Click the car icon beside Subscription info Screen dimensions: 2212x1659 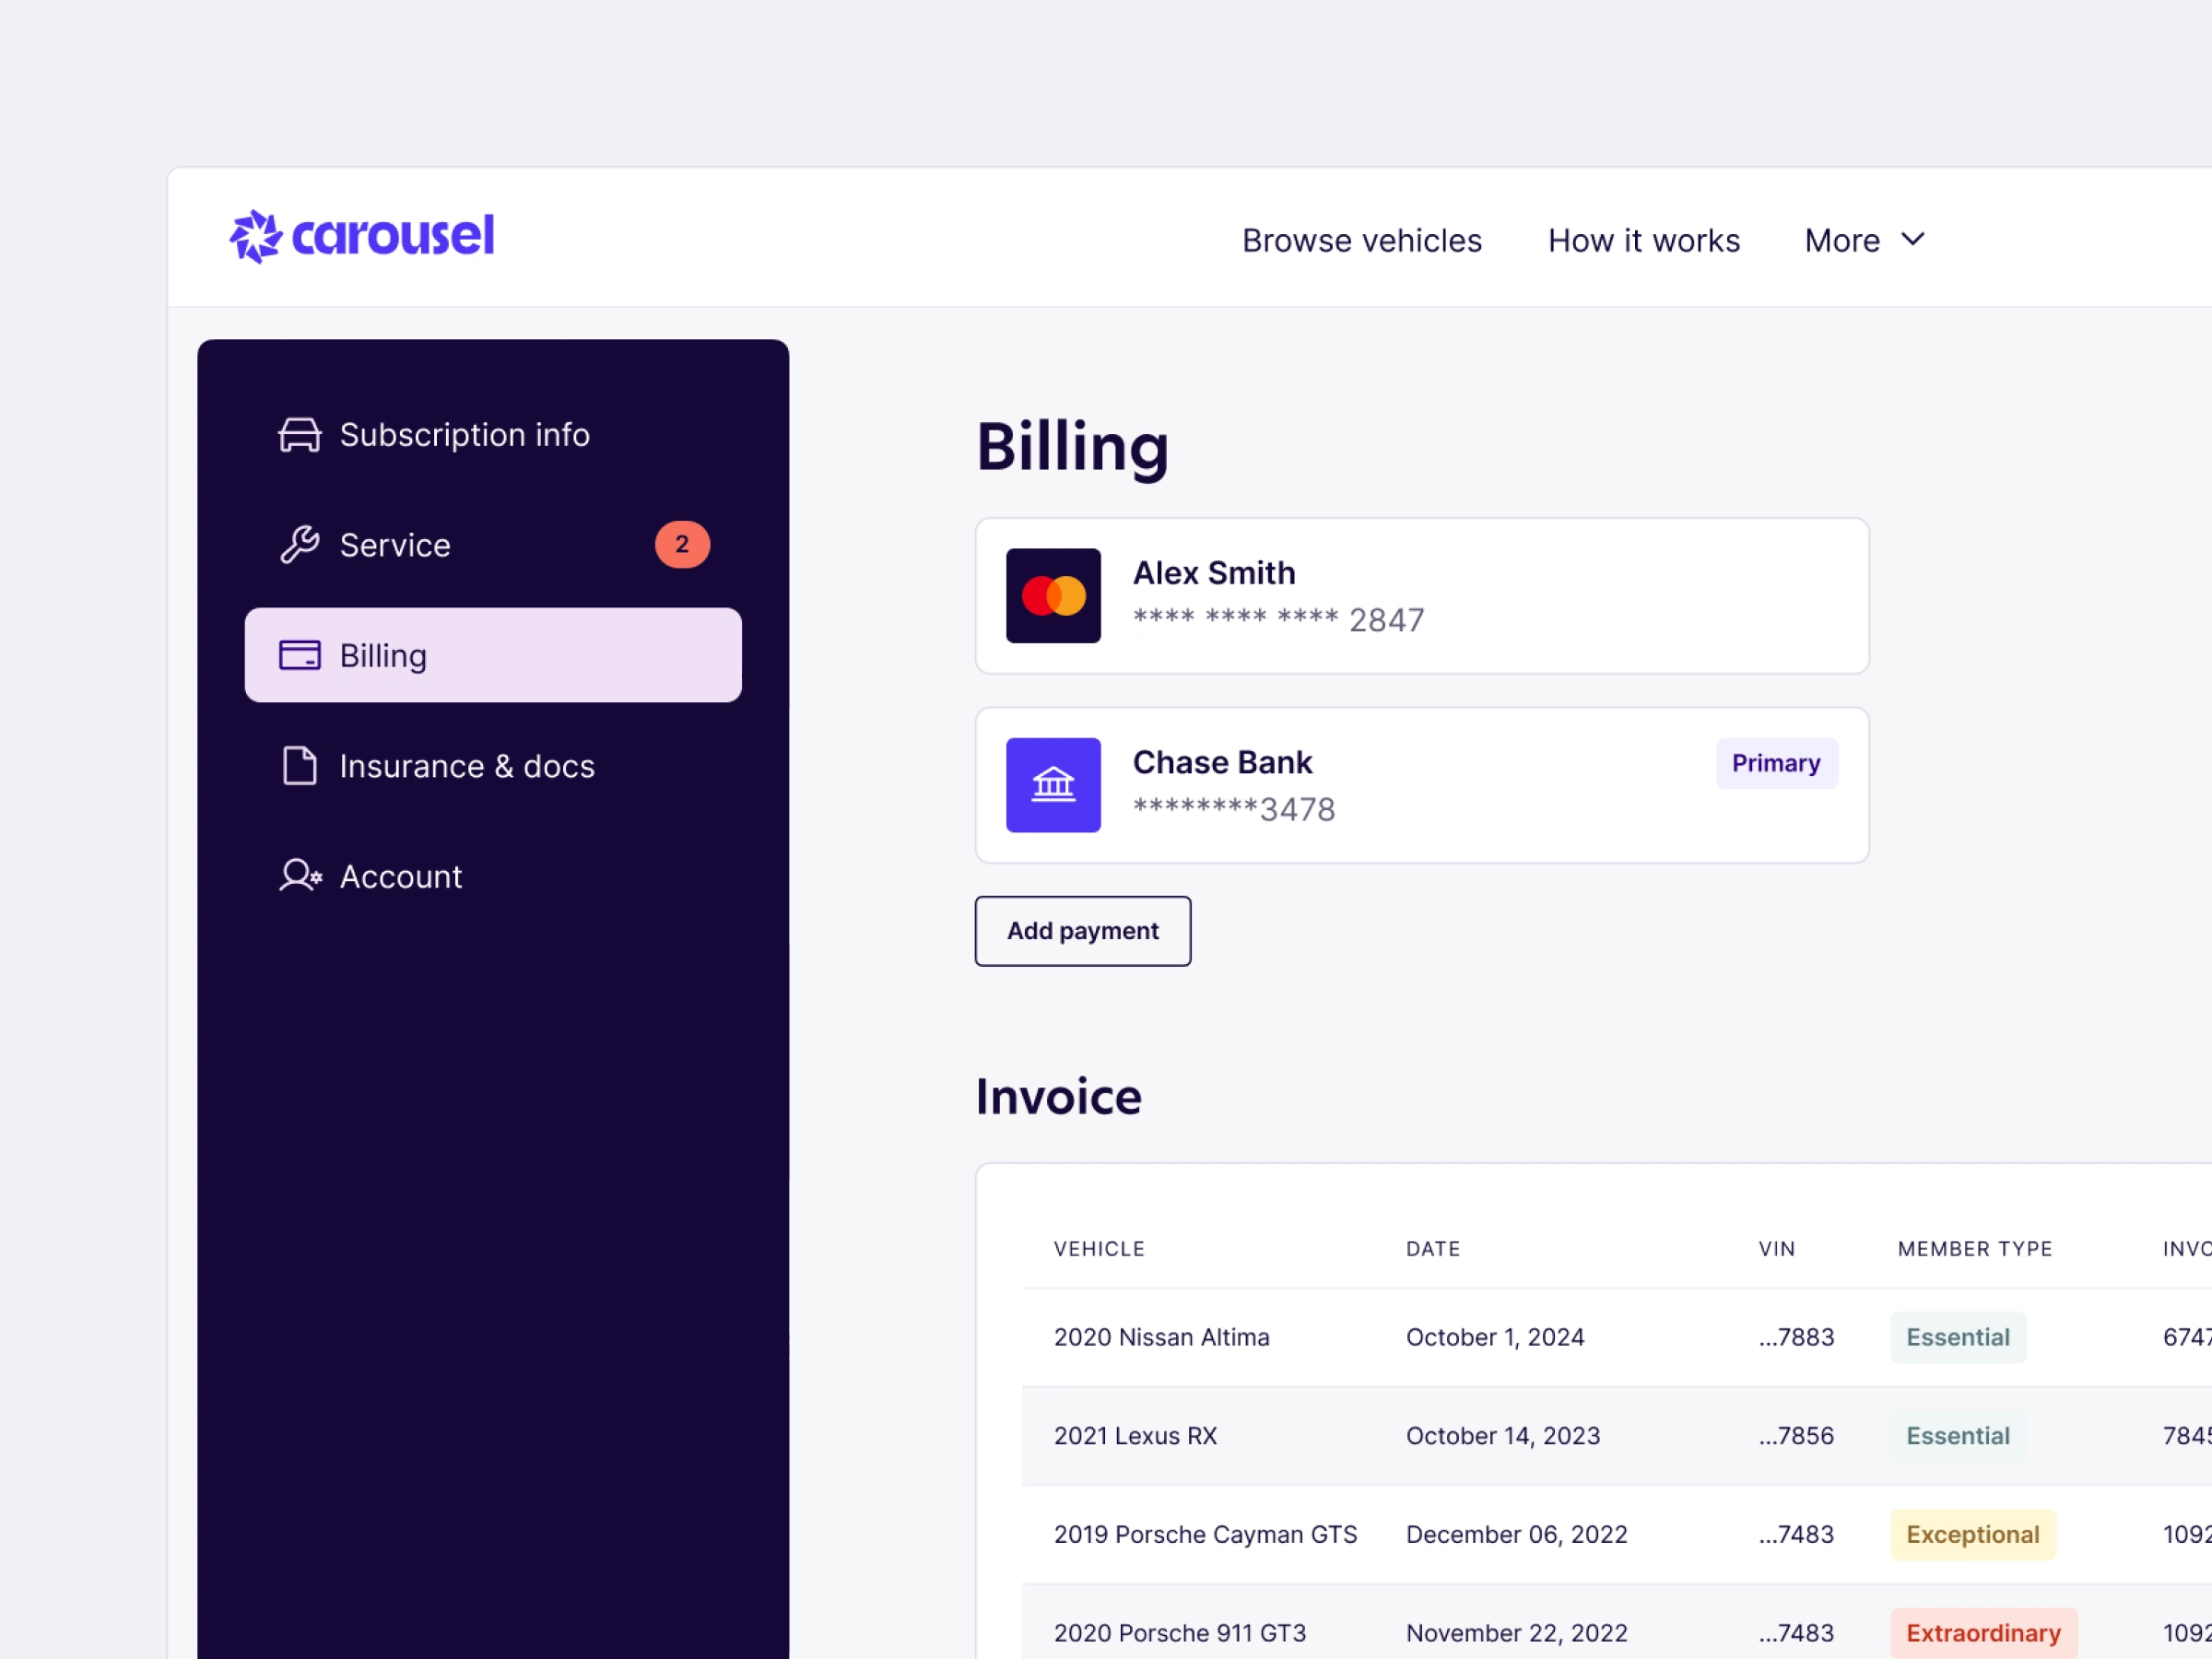tap(299, 435)
